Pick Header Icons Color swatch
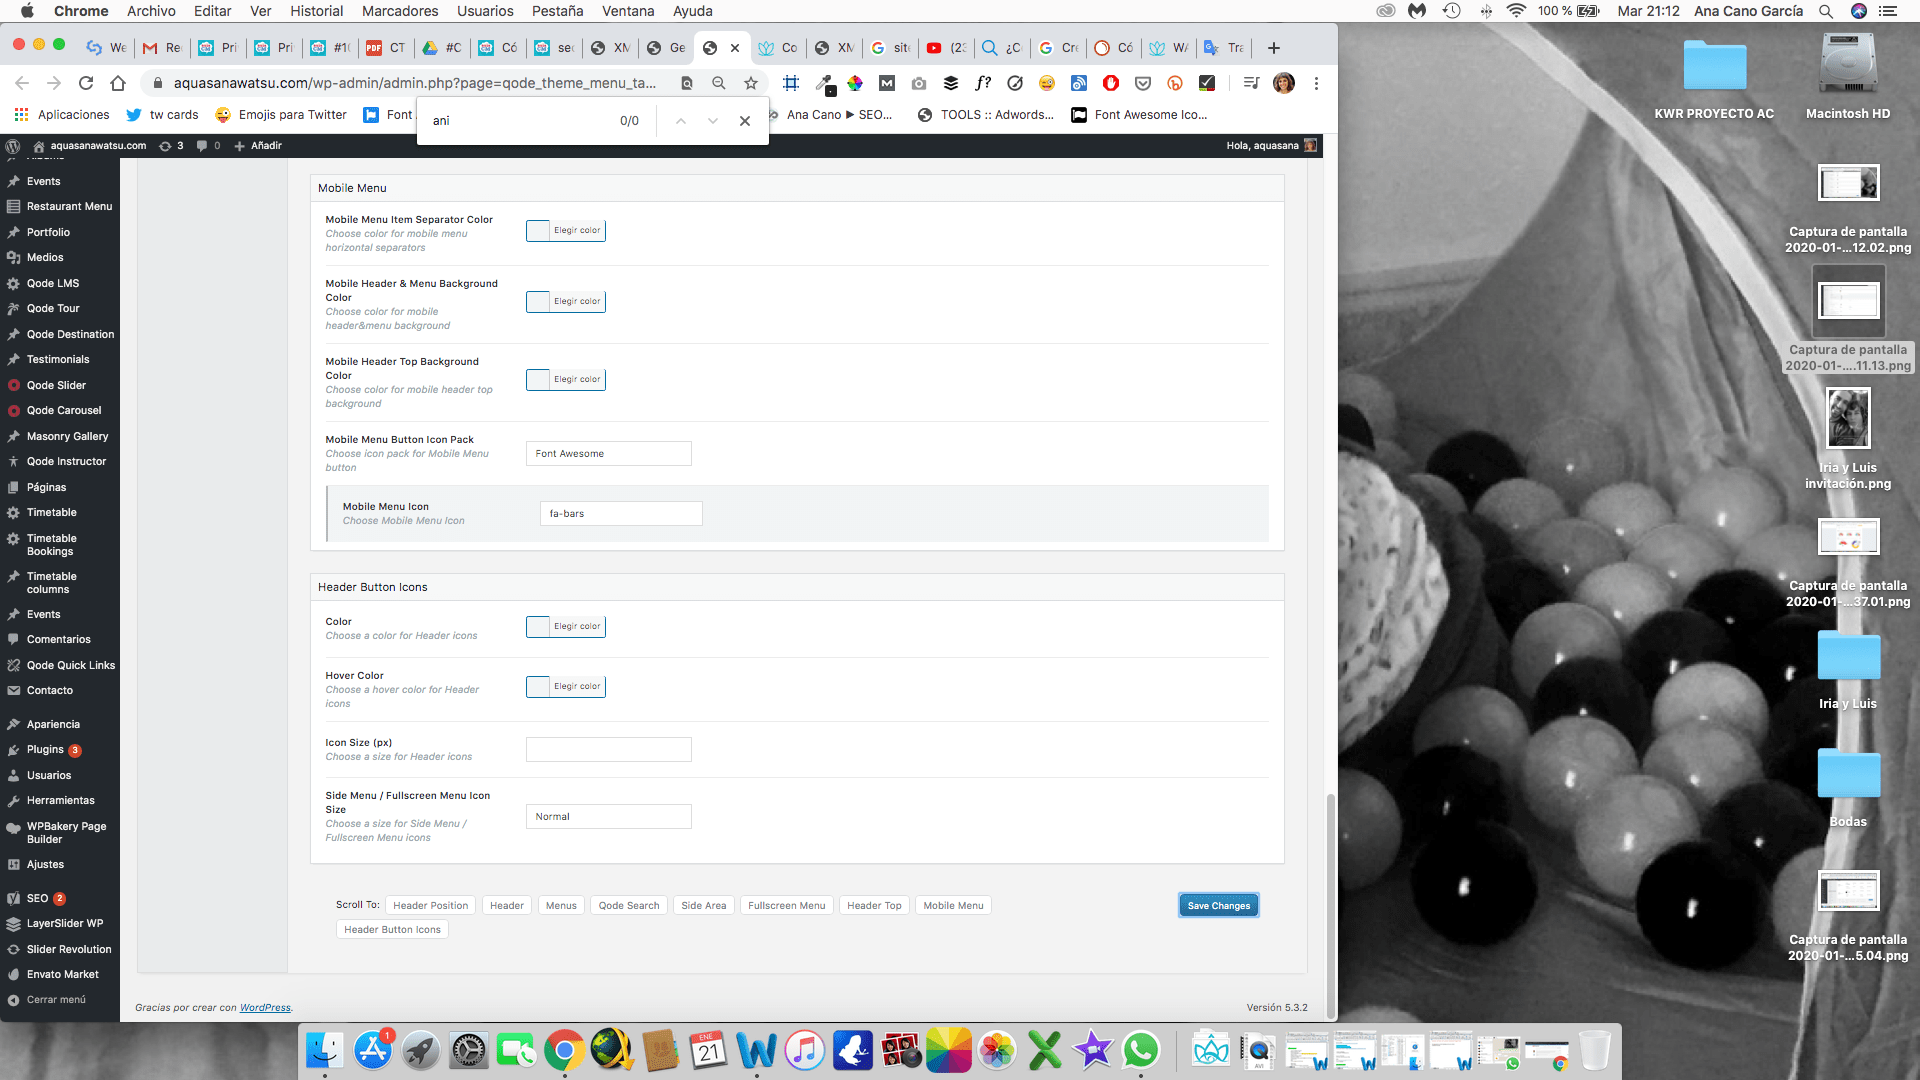The image size is (1920, 1080). click(566, 627)
